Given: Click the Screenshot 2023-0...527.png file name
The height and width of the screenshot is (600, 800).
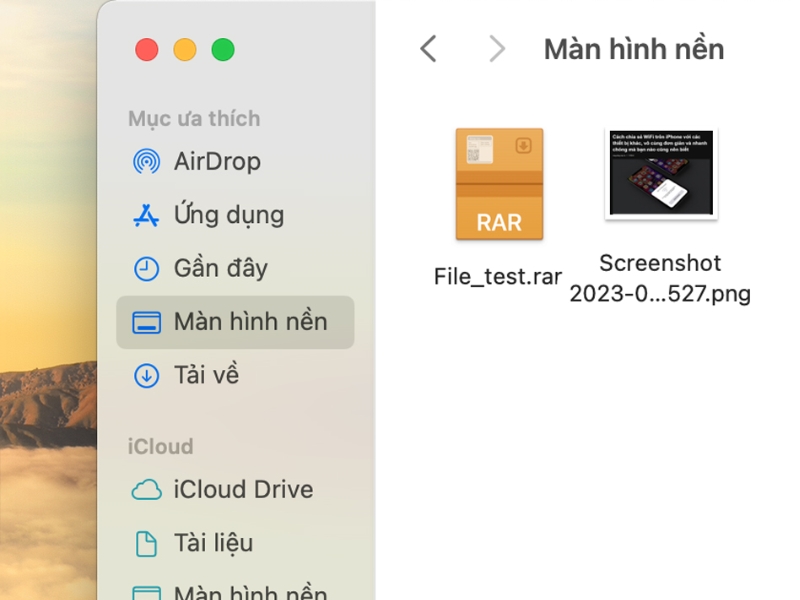Looking at the screenshot, I should [660, 279].
